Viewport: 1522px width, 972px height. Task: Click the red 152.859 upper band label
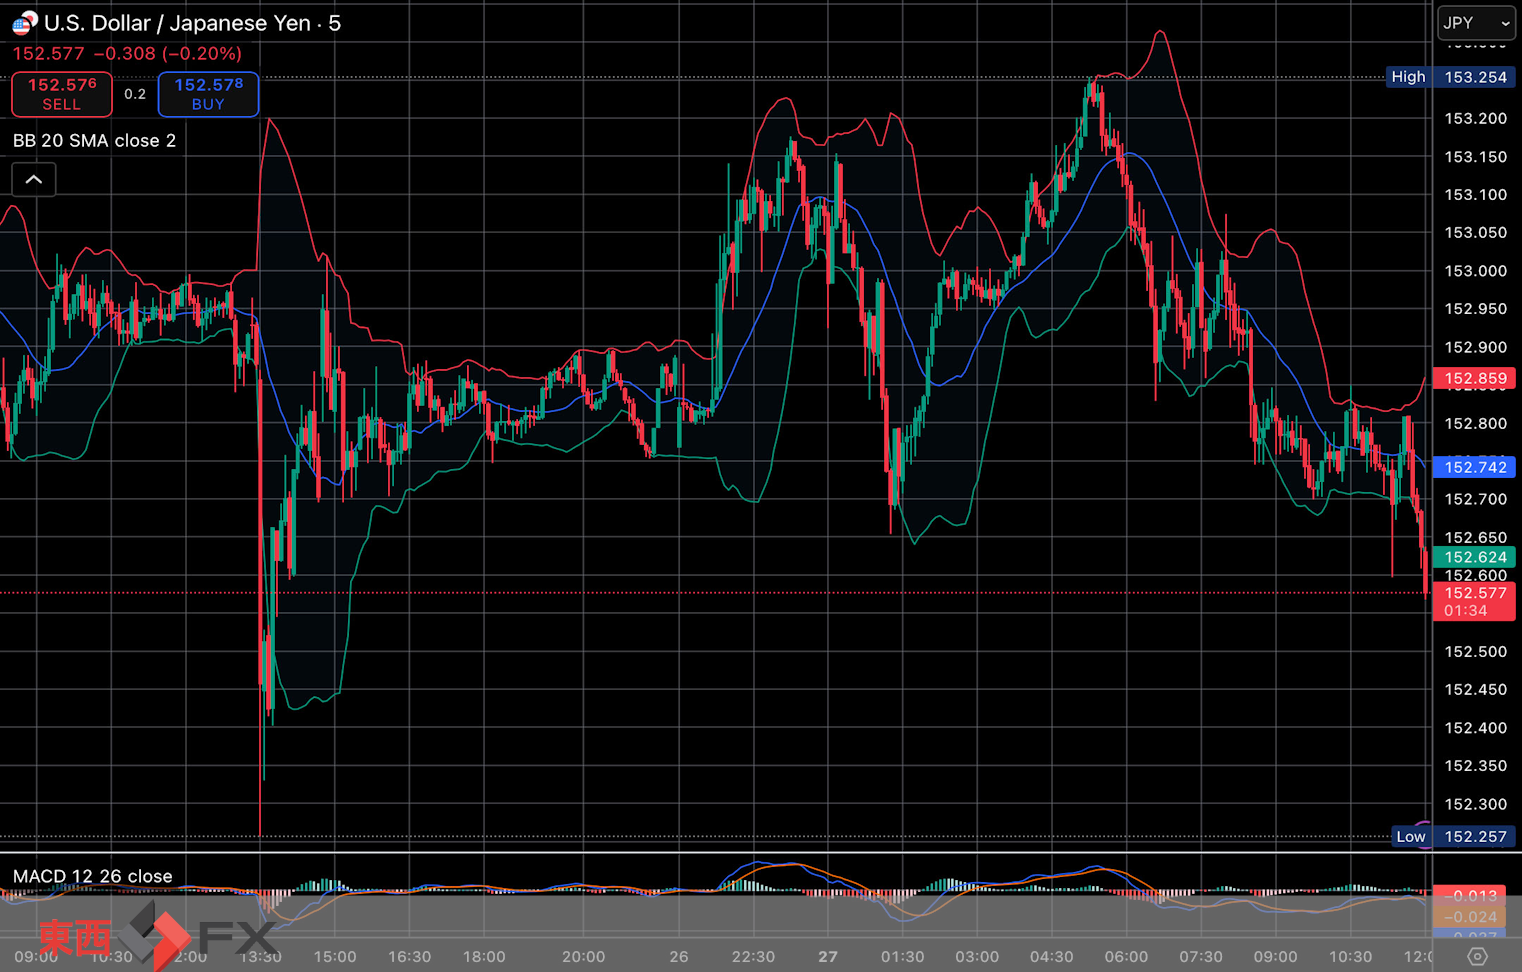(x=1474, y=379)
